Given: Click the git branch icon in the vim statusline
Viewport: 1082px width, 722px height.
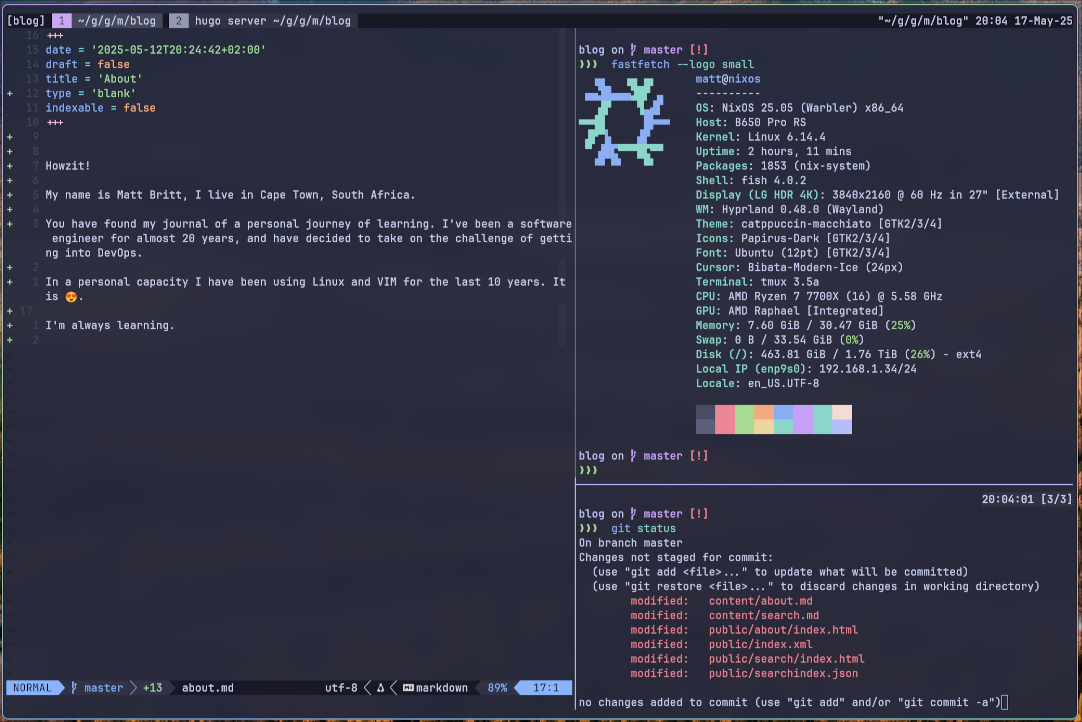Looking at the screenshot, I should [x=74, y=687].
